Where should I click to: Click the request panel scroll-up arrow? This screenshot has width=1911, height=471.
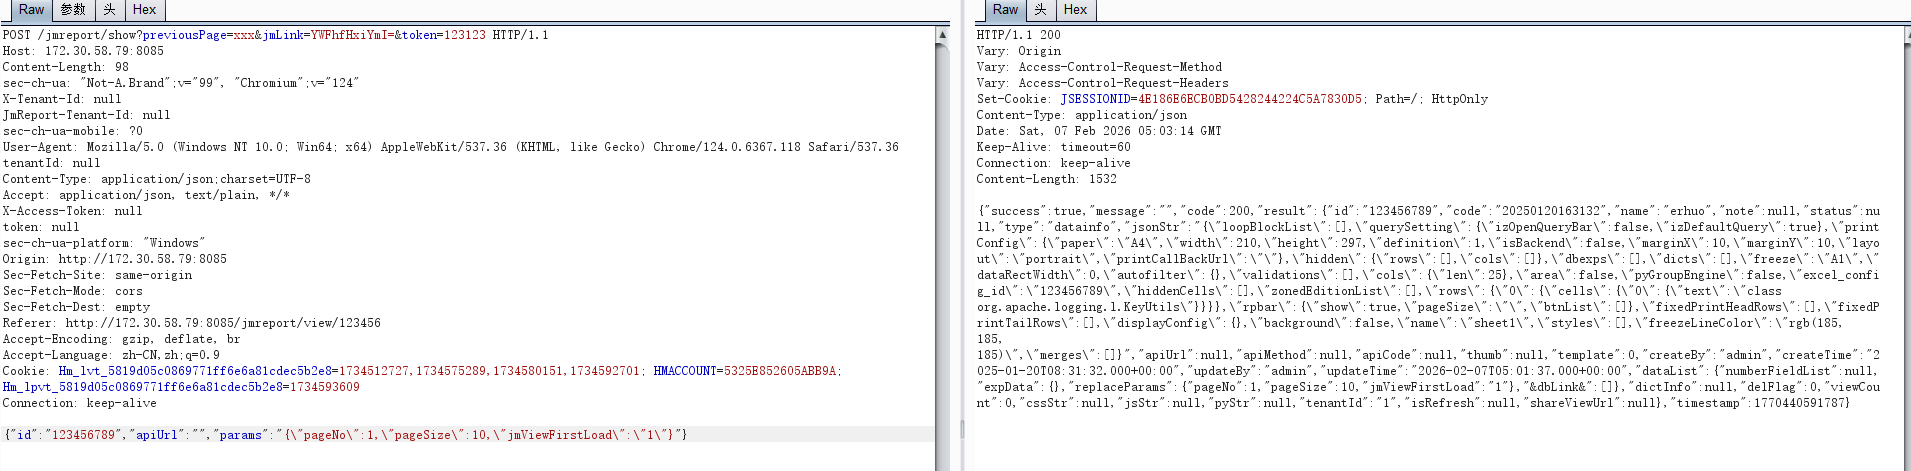[x=942, y=35]
